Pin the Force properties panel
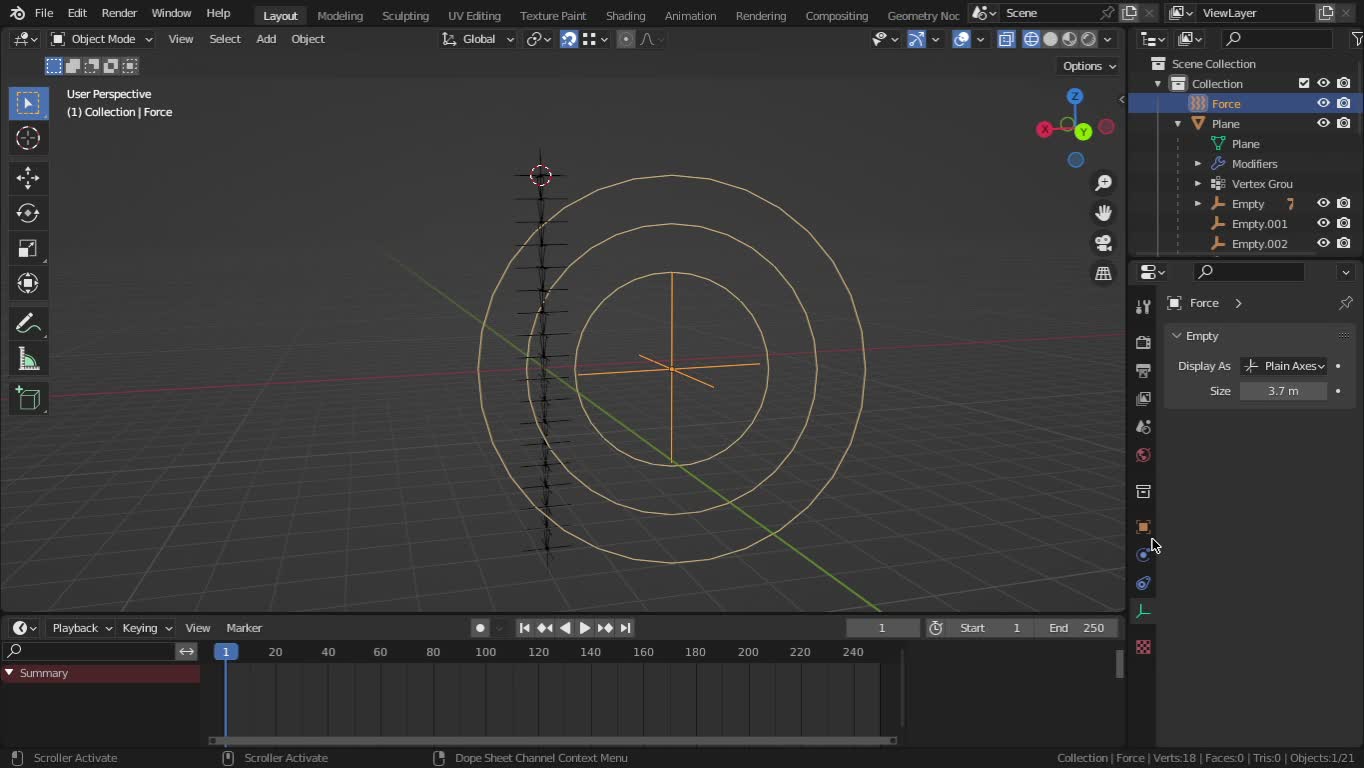Image resolution: width=1364 pixels, height=768 pixels. click(1345, 303)
